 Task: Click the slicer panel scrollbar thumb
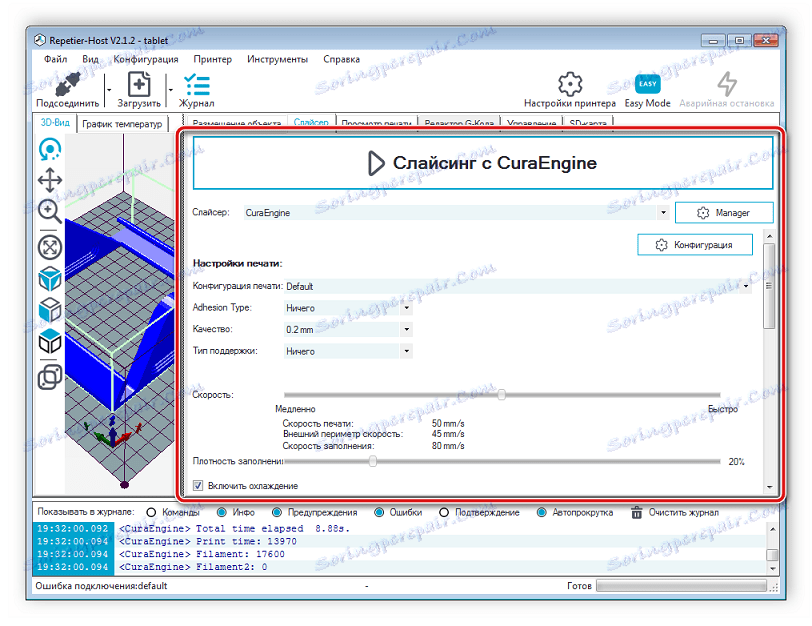coord(770,286)
